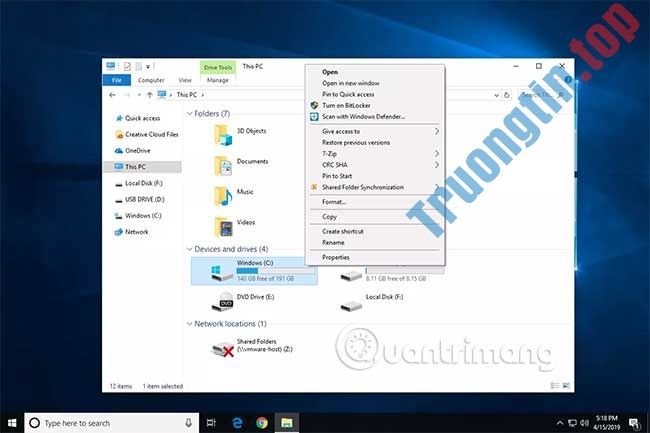Collapse the Folders (7) group

pos(189,114)
